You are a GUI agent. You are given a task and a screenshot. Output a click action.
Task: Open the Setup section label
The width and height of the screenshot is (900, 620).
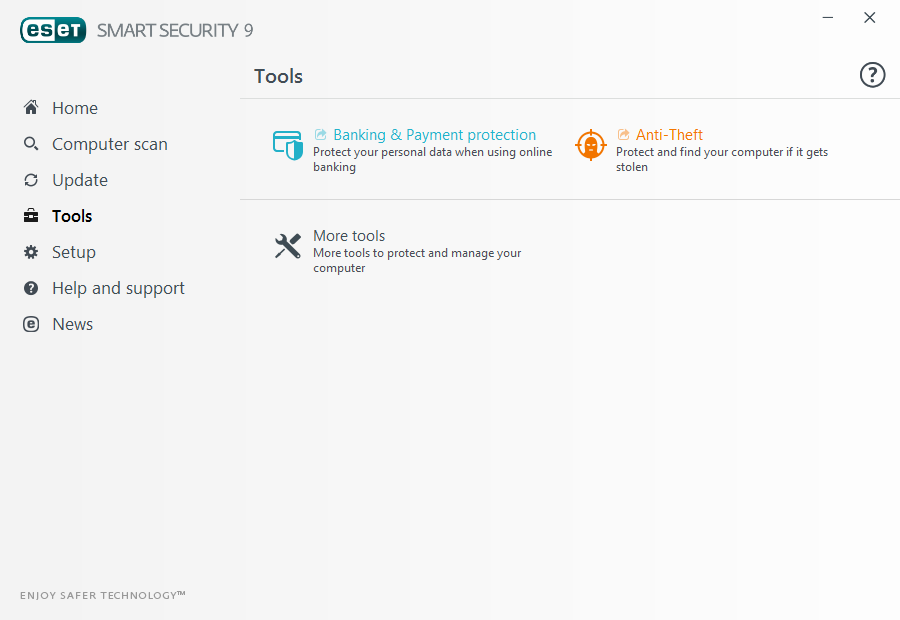point(74,252)
